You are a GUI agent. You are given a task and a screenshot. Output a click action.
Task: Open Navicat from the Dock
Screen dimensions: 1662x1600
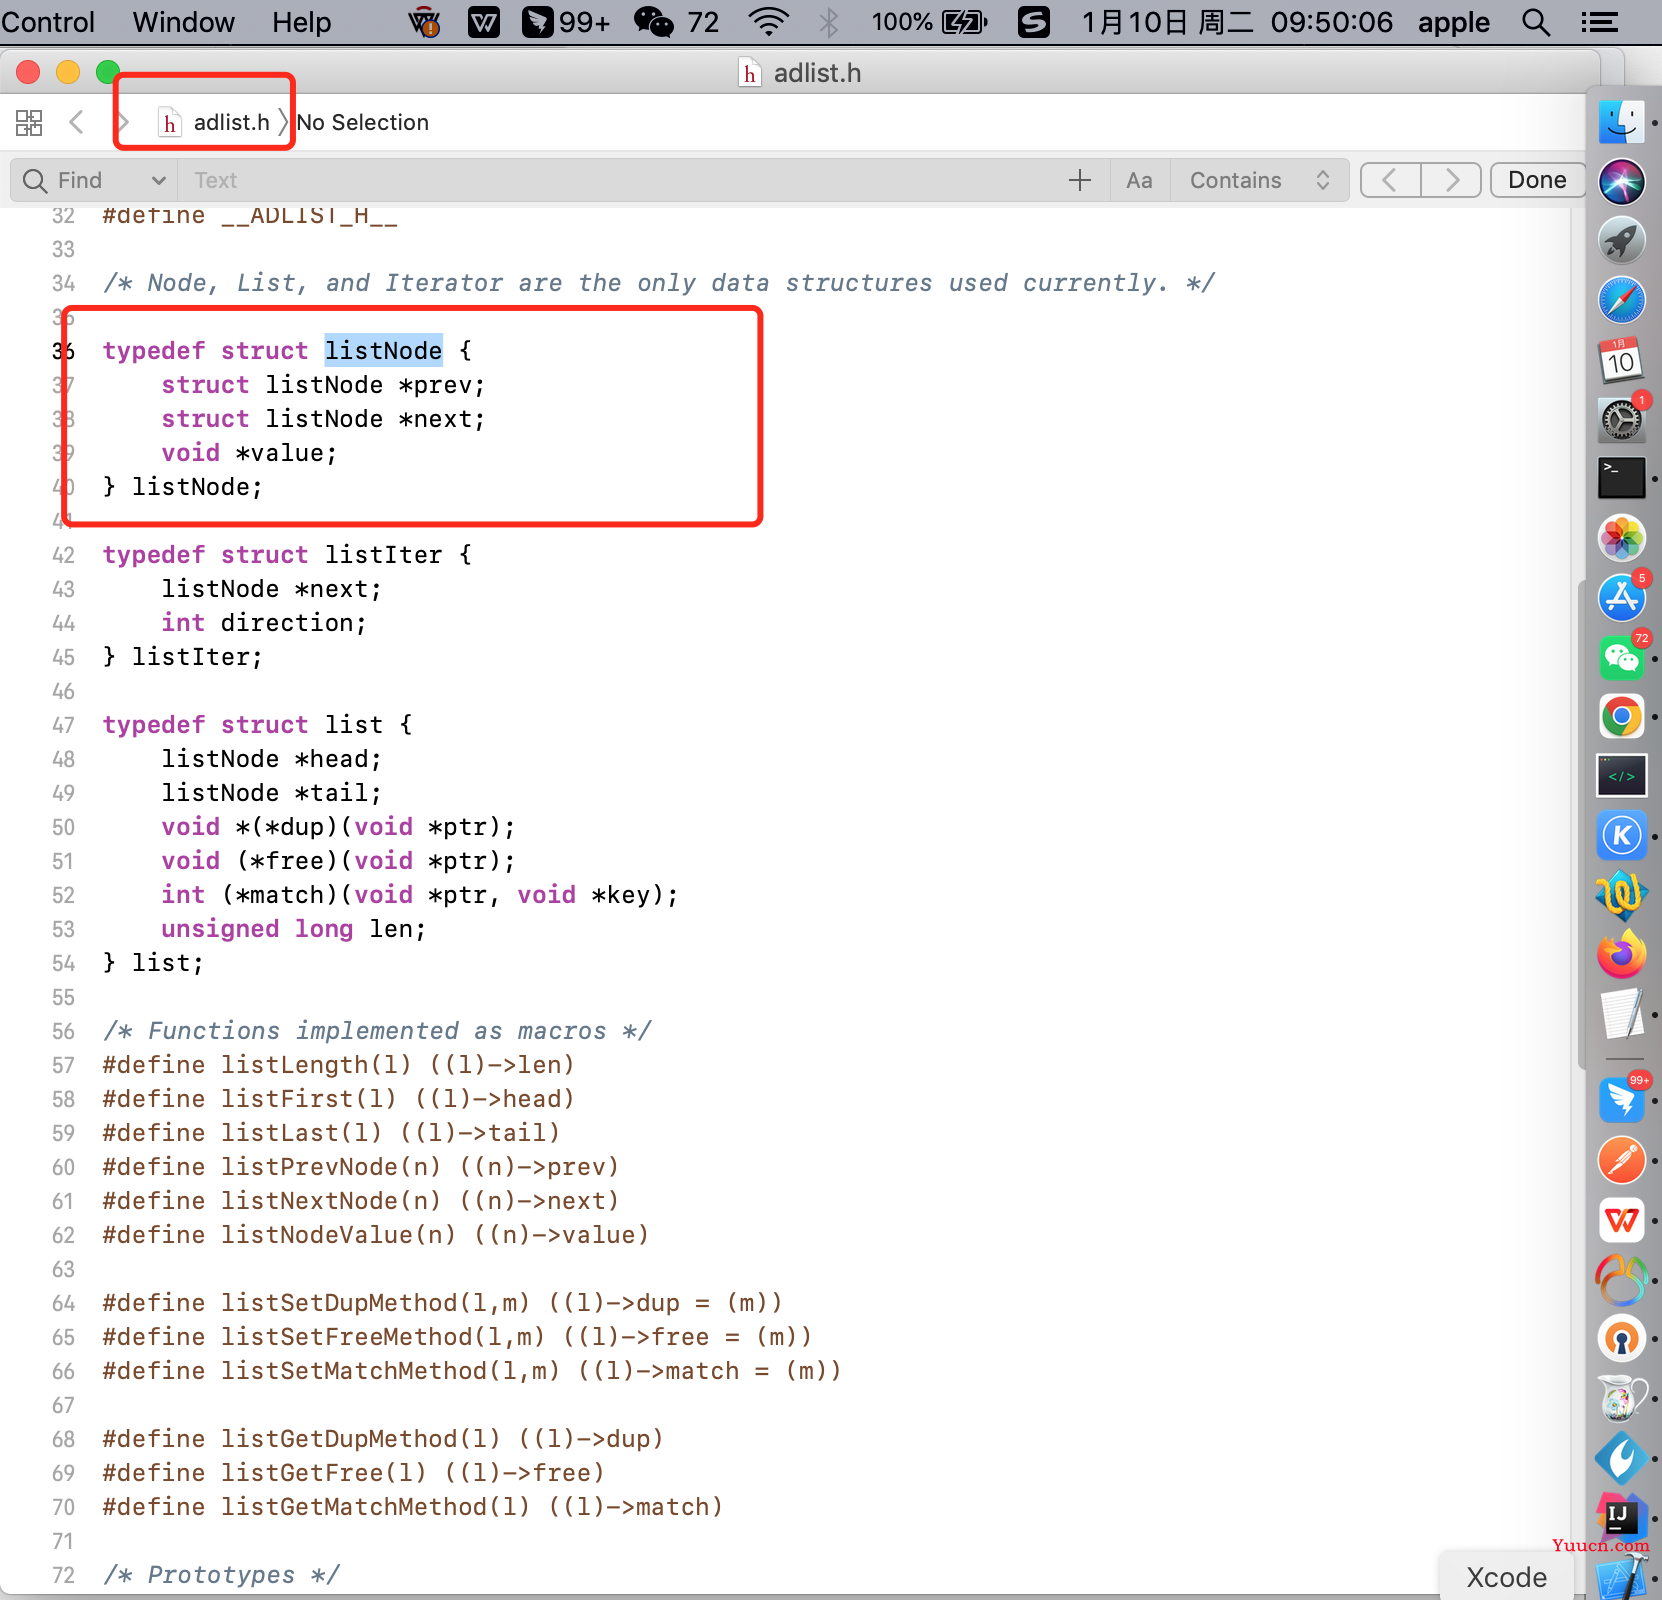pyautogui.click(x=1621, y=1279)
